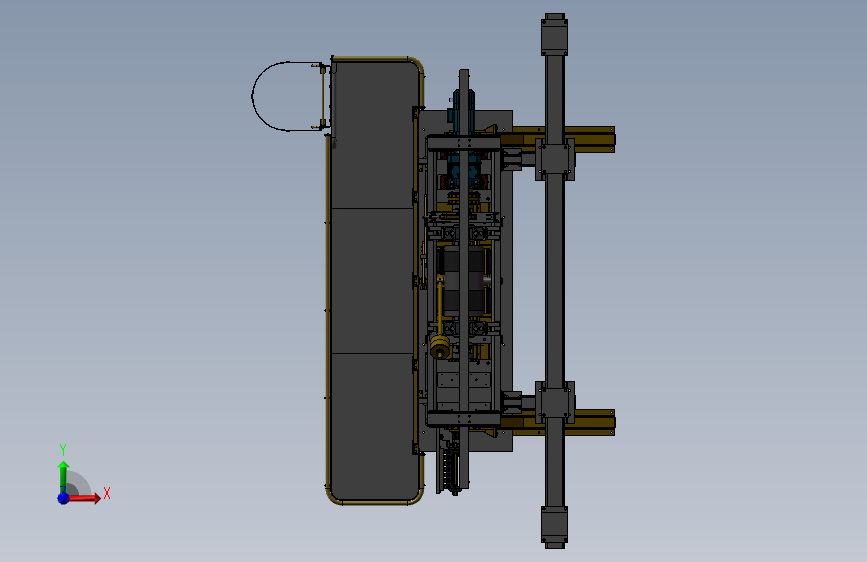Select the yellow pulley wheel in the mechanism
Image resolution: width=867 pixels, height=562 pixels.
click(440, 348)
